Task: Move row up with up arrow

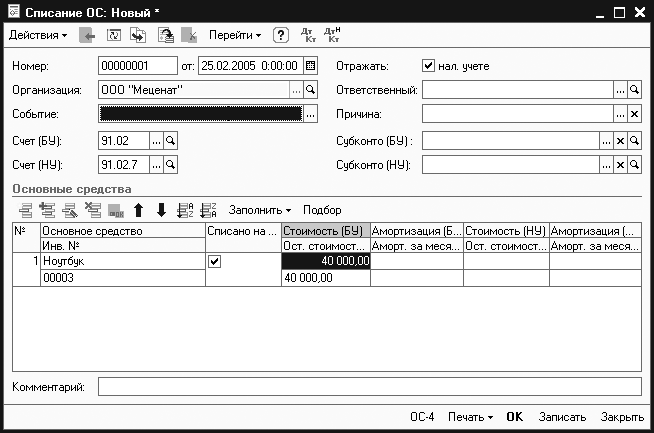Action: tap(138, 210)
